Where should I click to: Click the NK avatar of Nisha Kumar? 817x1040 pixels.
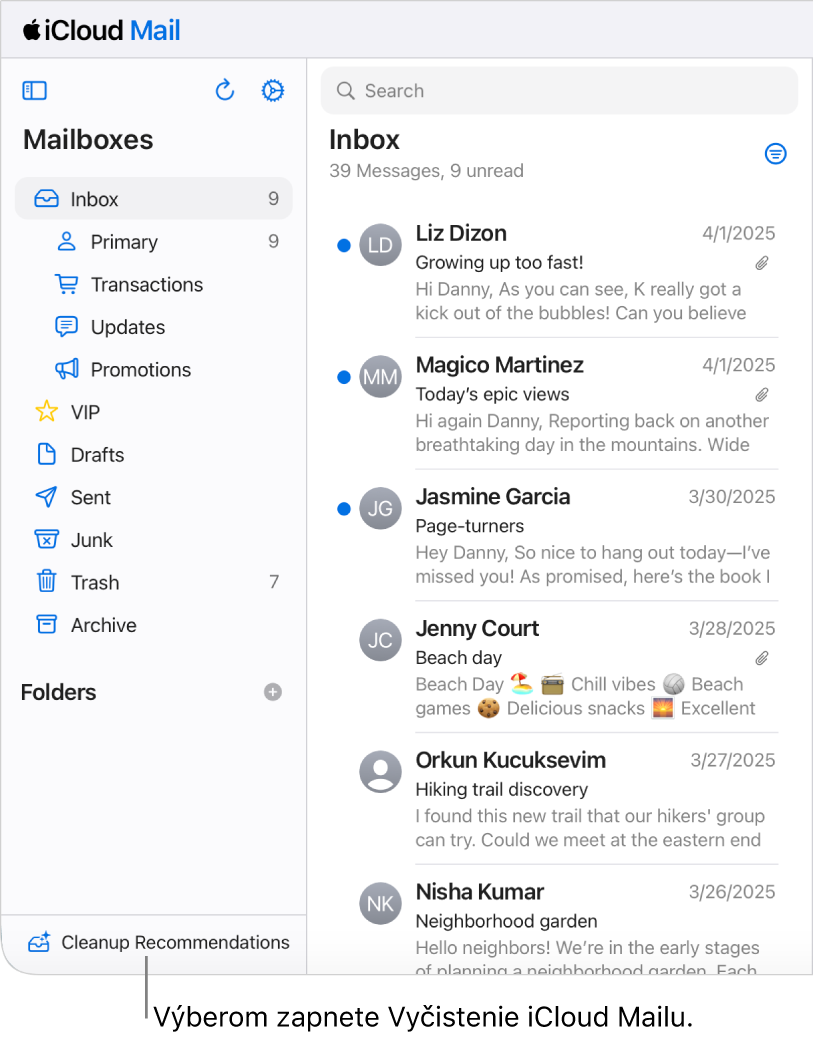[x=381, y=904]
